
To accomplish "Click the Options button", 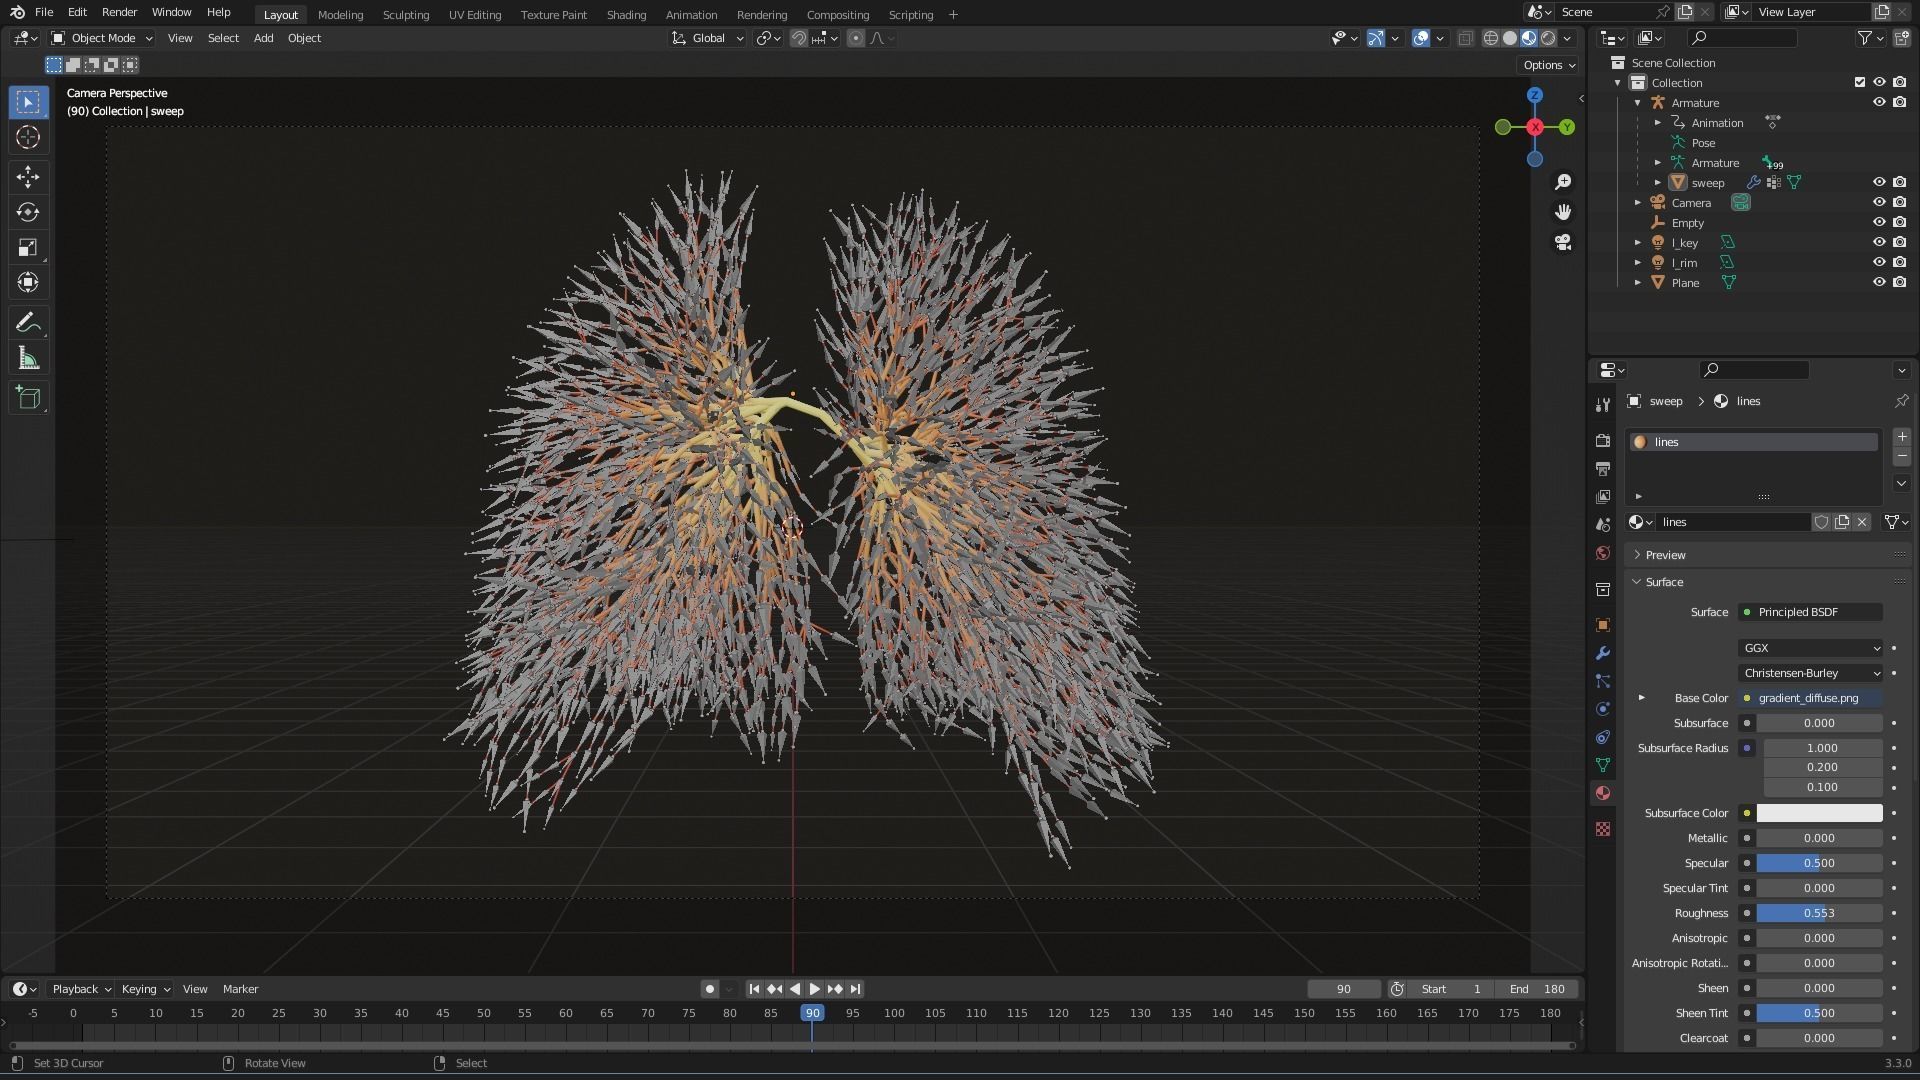I will click(1548, 65).
